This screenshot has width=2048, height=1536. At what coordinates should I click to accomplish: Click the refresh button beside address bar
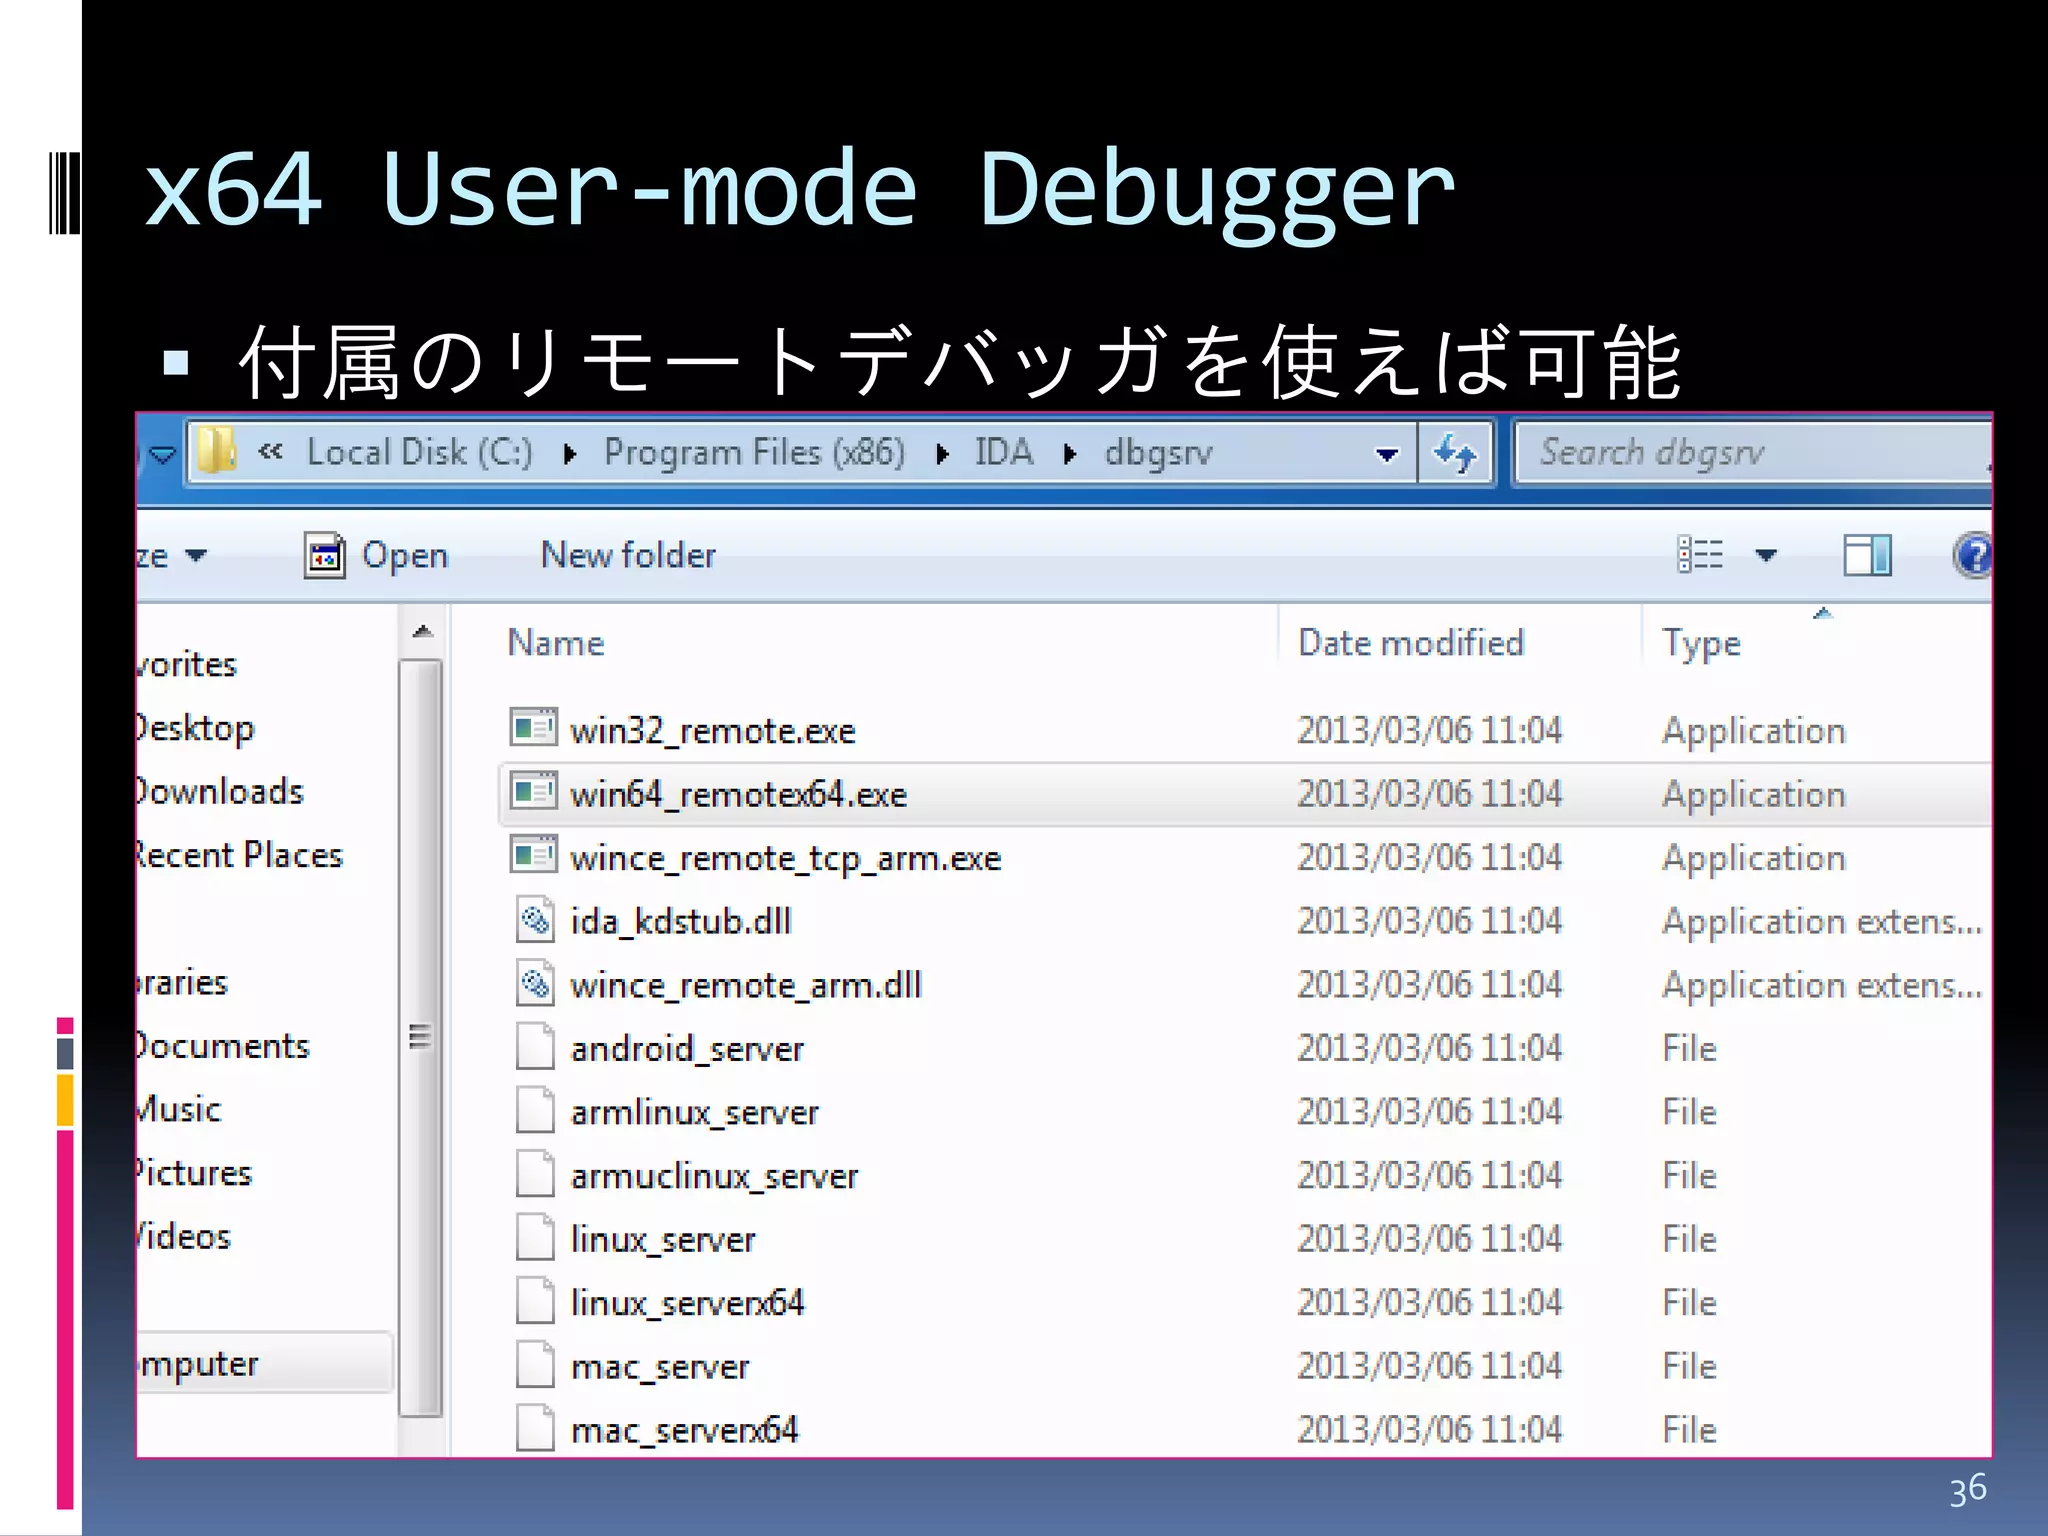(x=1455, y=453)
